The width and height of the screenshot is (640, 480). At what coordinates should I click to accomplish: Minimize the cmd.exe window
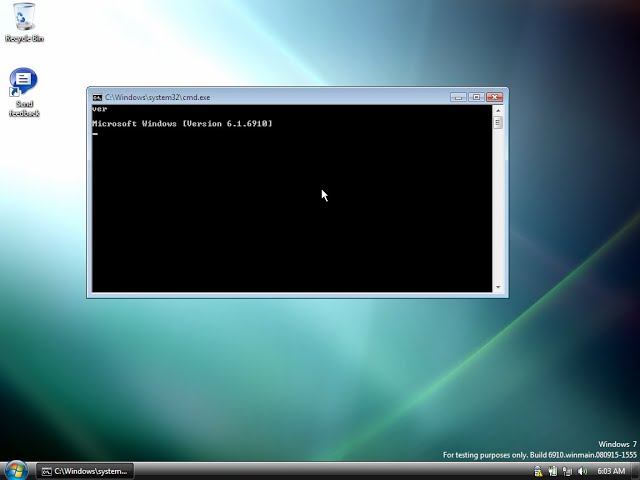pos(458,97)
